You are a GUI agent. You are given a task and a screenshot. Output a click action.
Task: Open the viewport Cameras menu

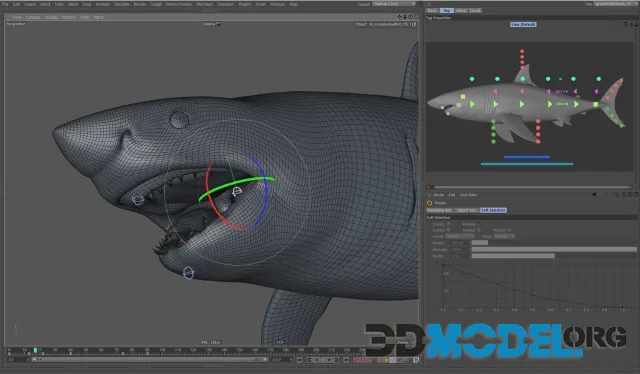[x=33, y=17]
